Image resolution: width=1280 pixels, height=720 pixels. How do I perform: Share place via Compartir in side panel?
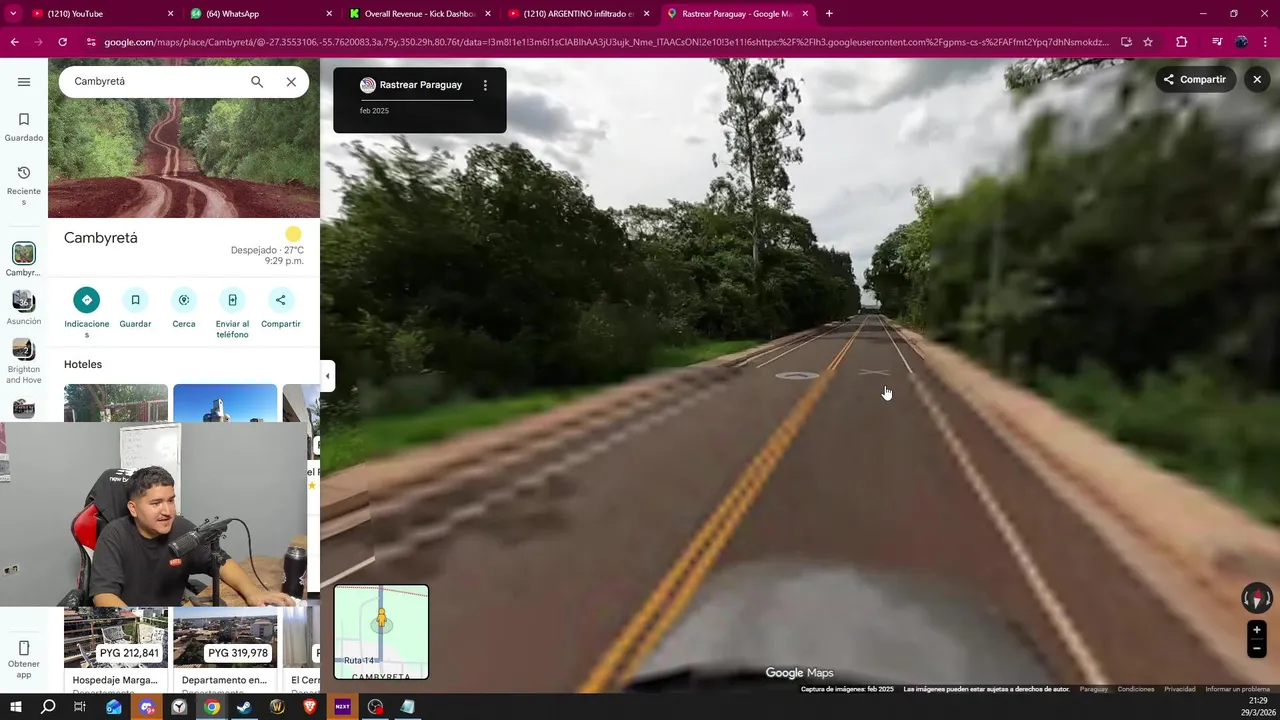[280, 308]
